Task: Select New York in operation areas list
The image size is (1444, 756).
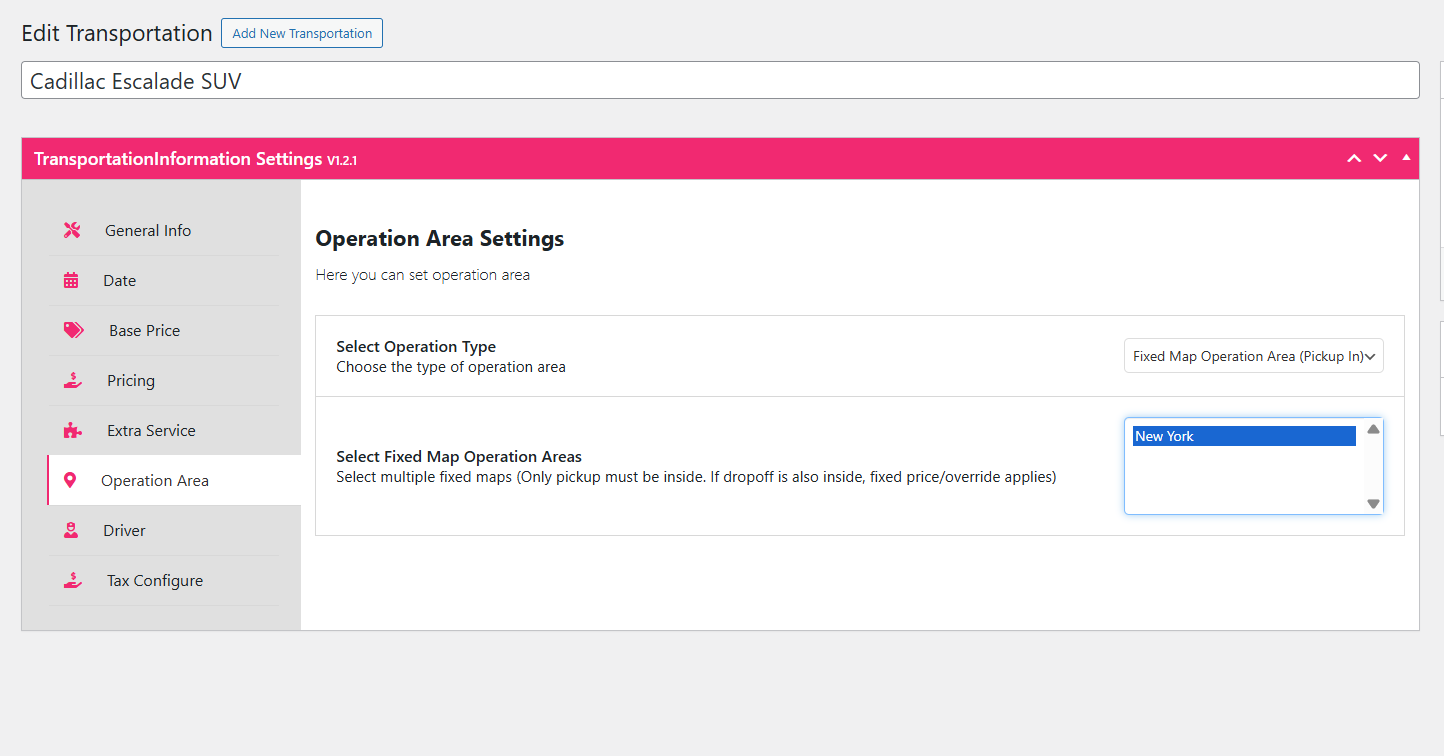Action: (x=1243, y=436)
